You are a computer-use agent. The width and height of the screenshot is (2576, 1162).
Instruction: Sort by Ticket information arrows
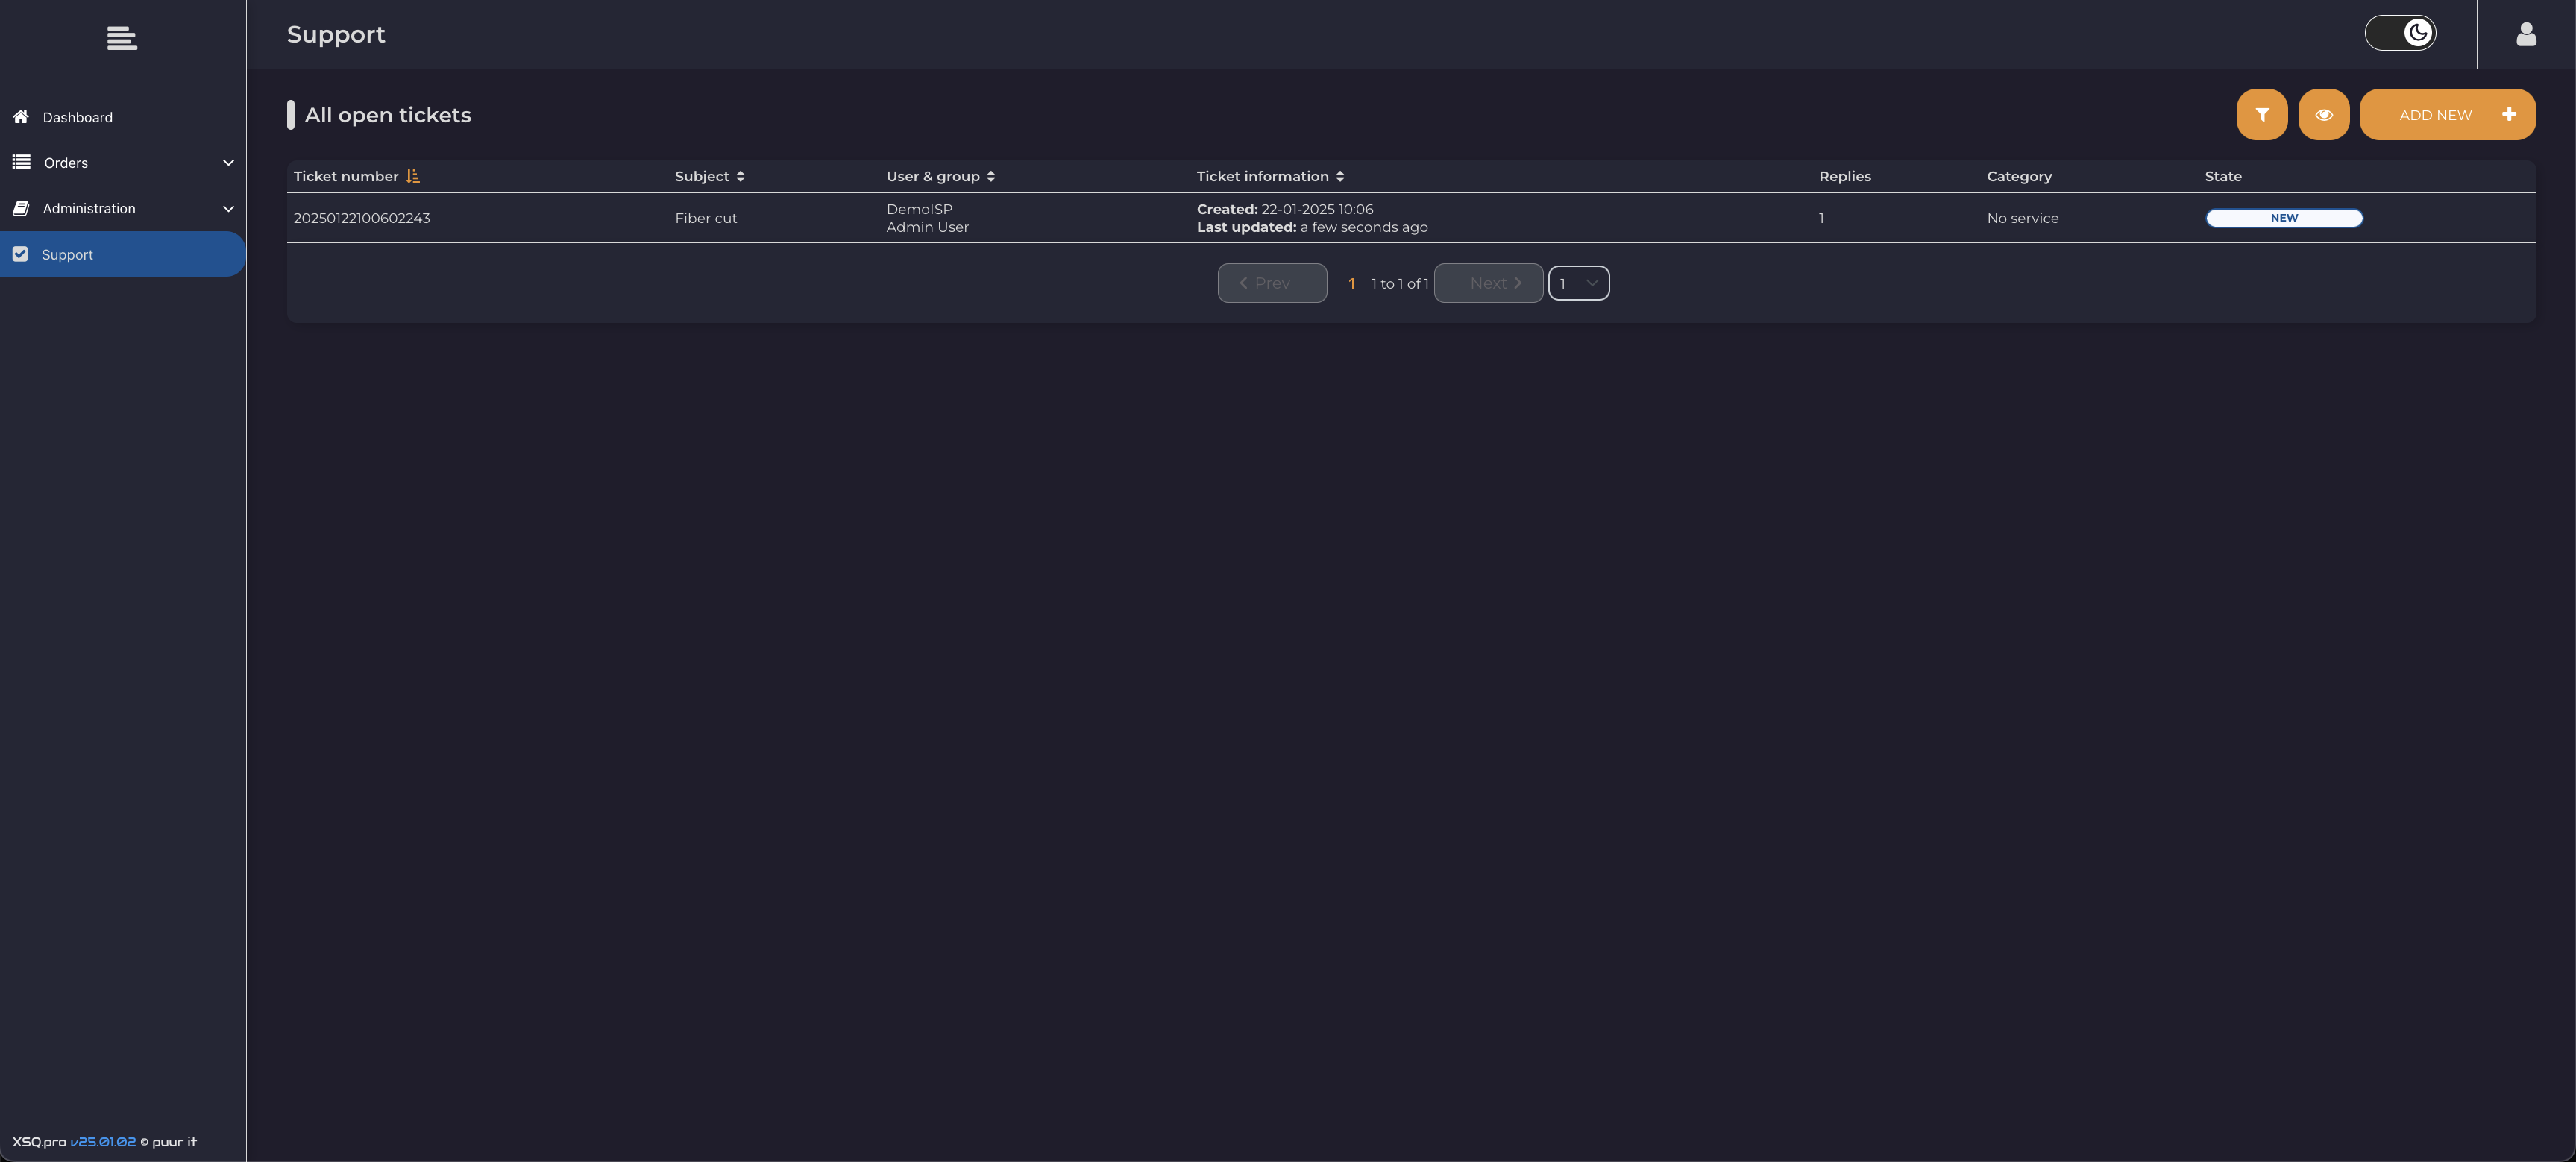[x=1339, y=177]
